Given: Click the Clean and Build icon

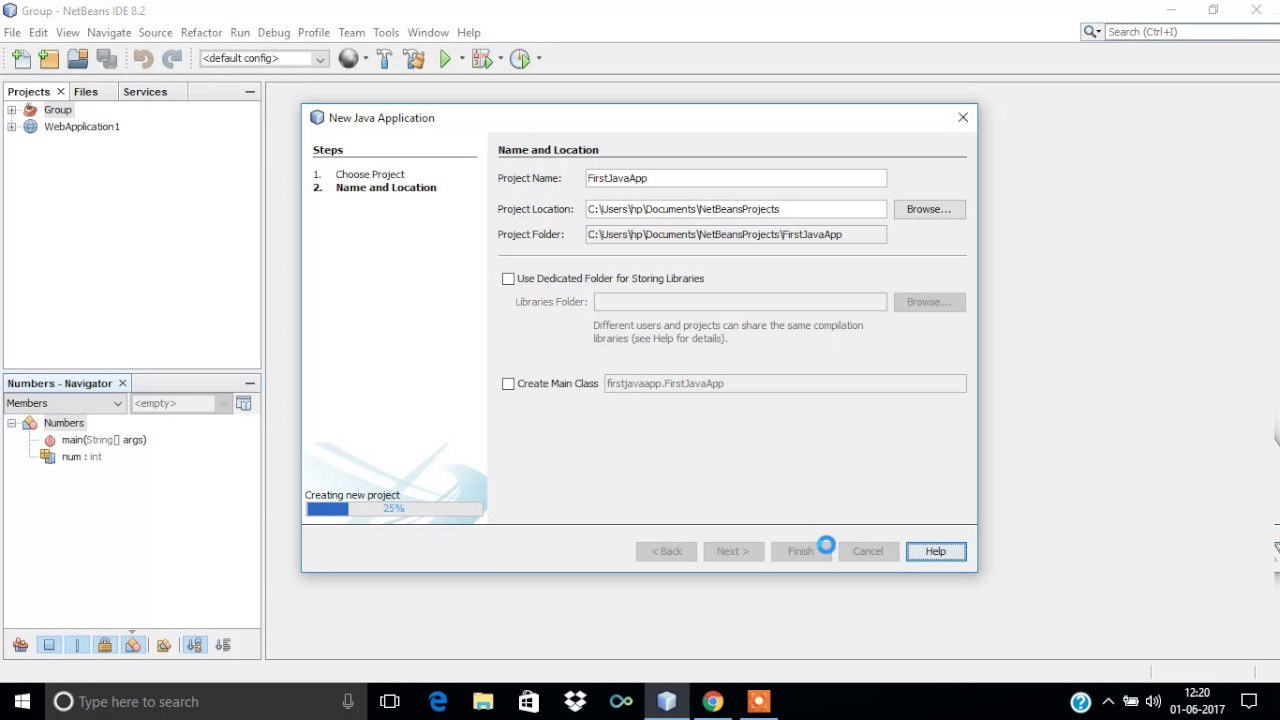Looking at the screenshot, I should click(414, 59).
